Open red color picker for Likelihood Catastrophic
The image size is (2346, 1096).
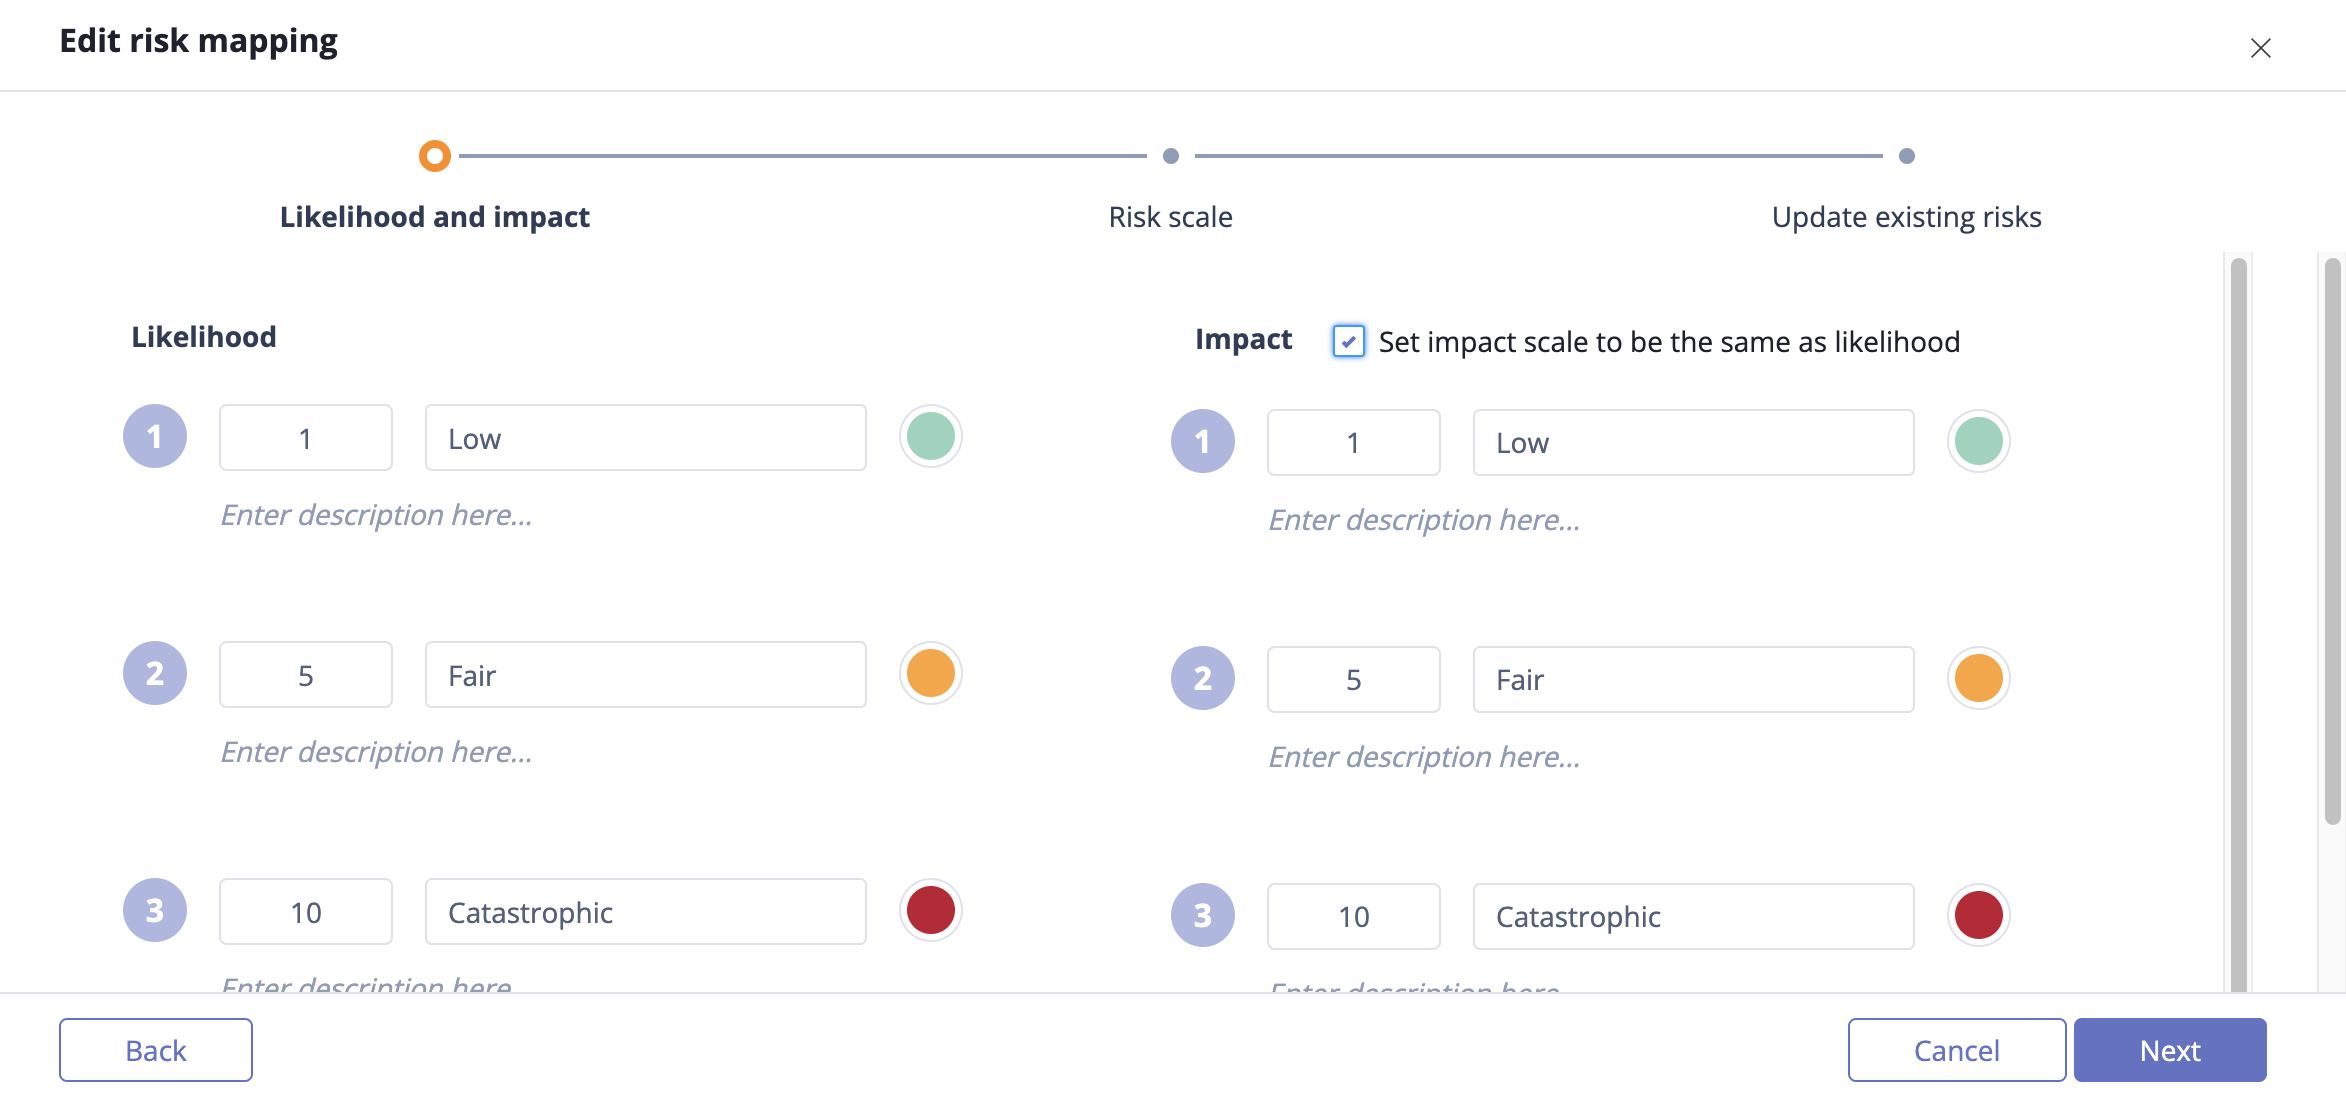click(931, 910)
